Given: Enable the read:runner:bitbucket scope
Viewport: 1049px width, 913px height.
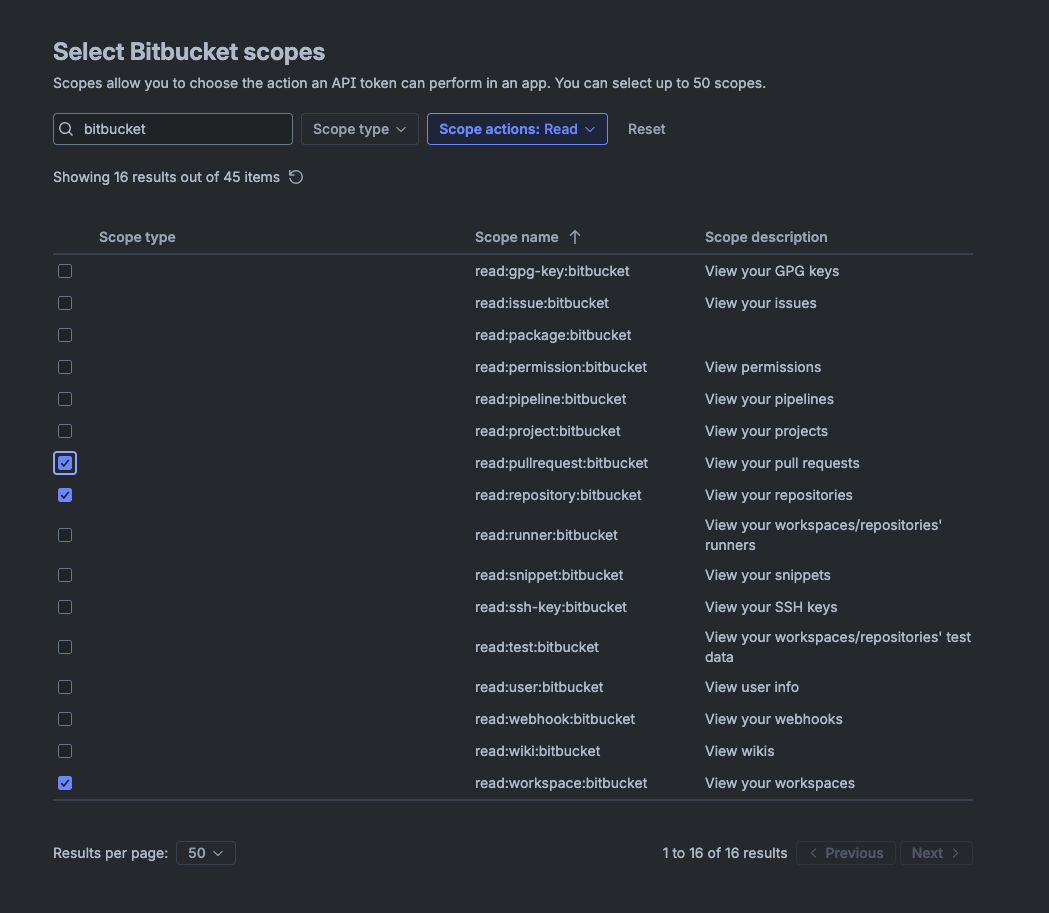Looking at the screenshot, I should click(65, 534).
